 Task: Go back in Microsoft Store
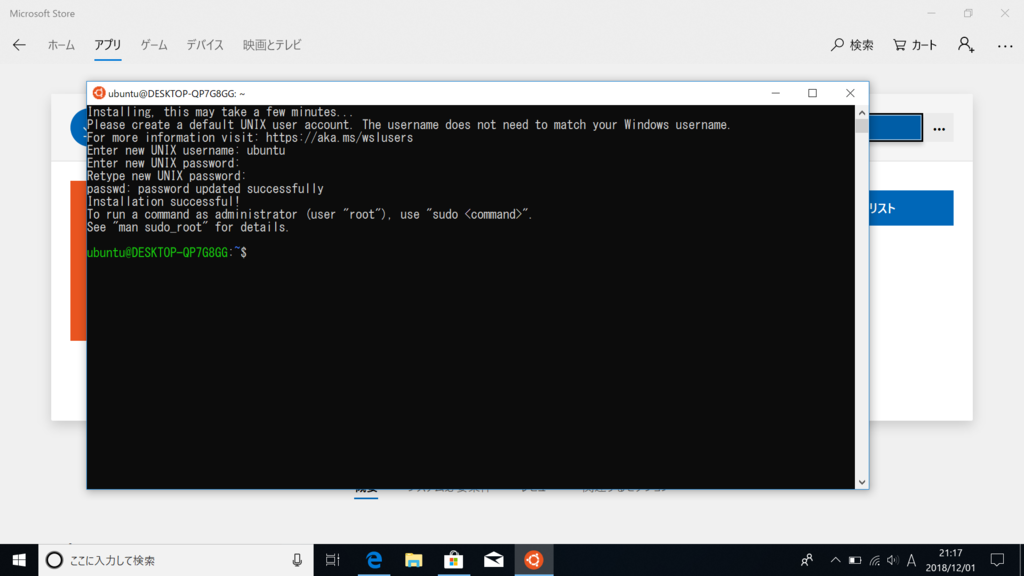click(19, 45)
